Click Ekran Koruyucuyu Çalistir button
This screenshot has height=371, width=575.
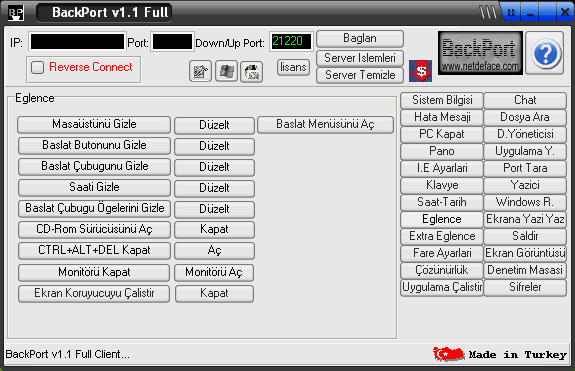pyautogui.click(x=94, y=294)
